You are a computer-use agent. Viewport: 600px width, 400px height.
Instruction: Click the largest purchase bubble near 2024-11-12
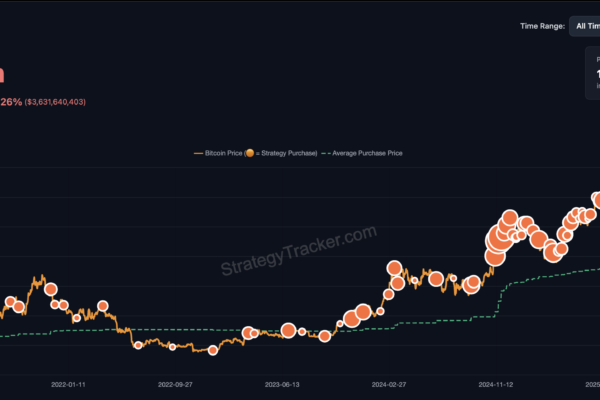[497, 238]
